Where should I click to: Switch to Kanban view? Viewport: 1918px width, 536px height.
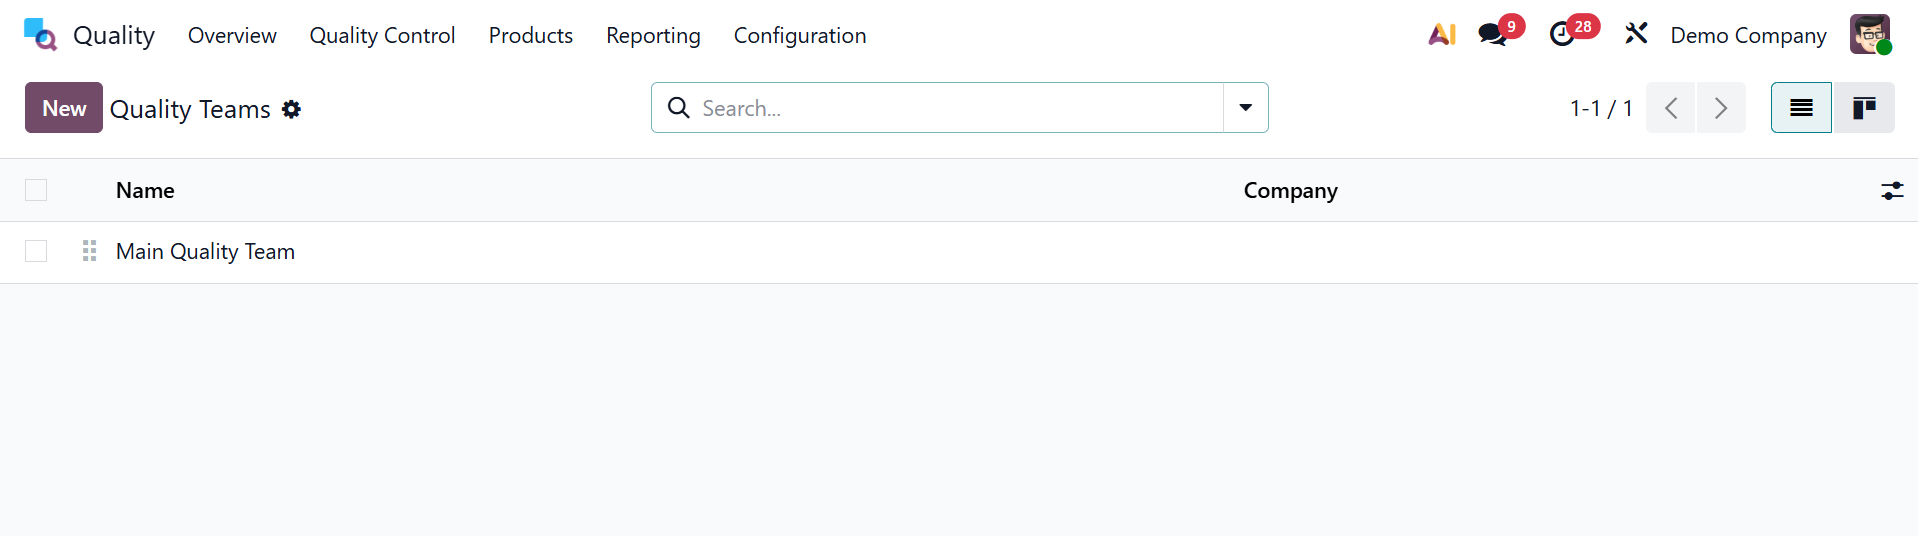pos(1863,108)
